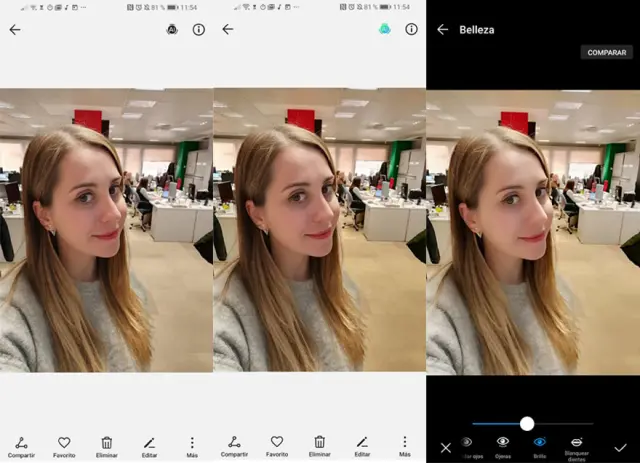Click the beauty intensity slider handle
The image size is (640, 463).
coord(527,423)
